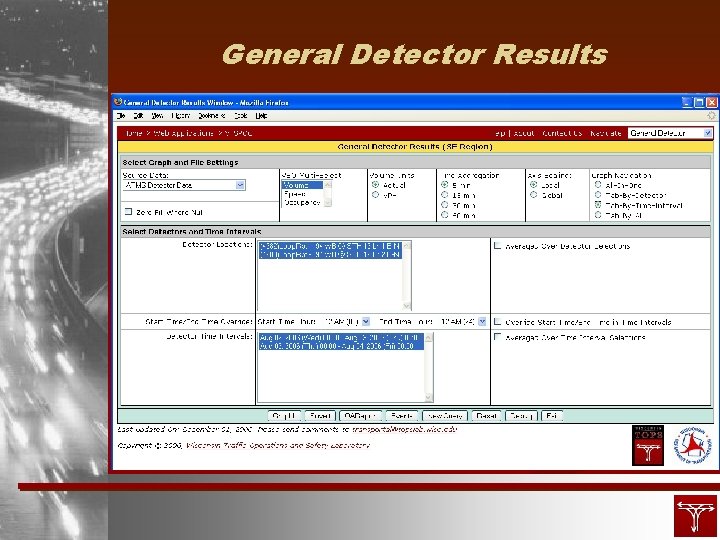
Task: Click the Graph button
Action: [x=284, y=416]
